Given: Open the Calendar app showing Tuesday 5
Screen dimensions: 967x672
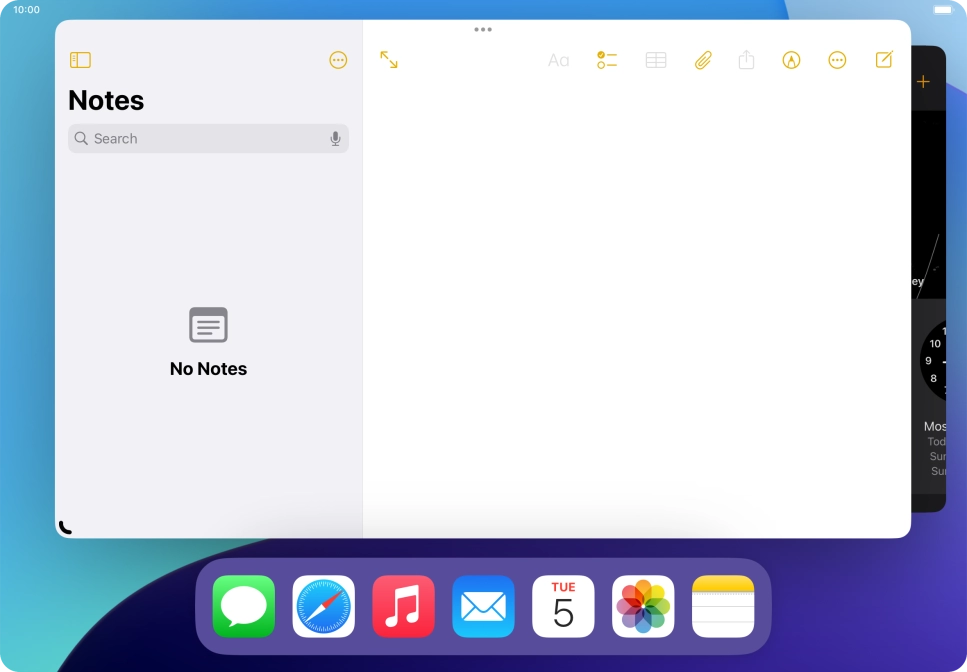Looking at the screenshot, I should (563, 605).
